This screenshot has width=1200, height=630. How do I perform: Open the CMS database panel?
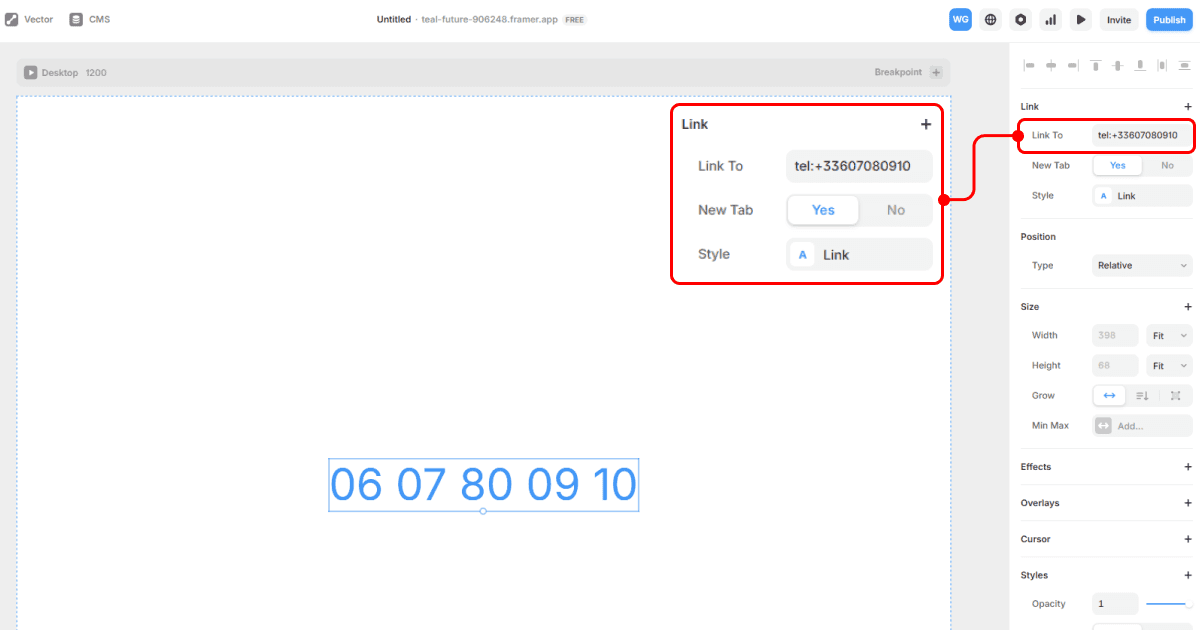[89, 19]
